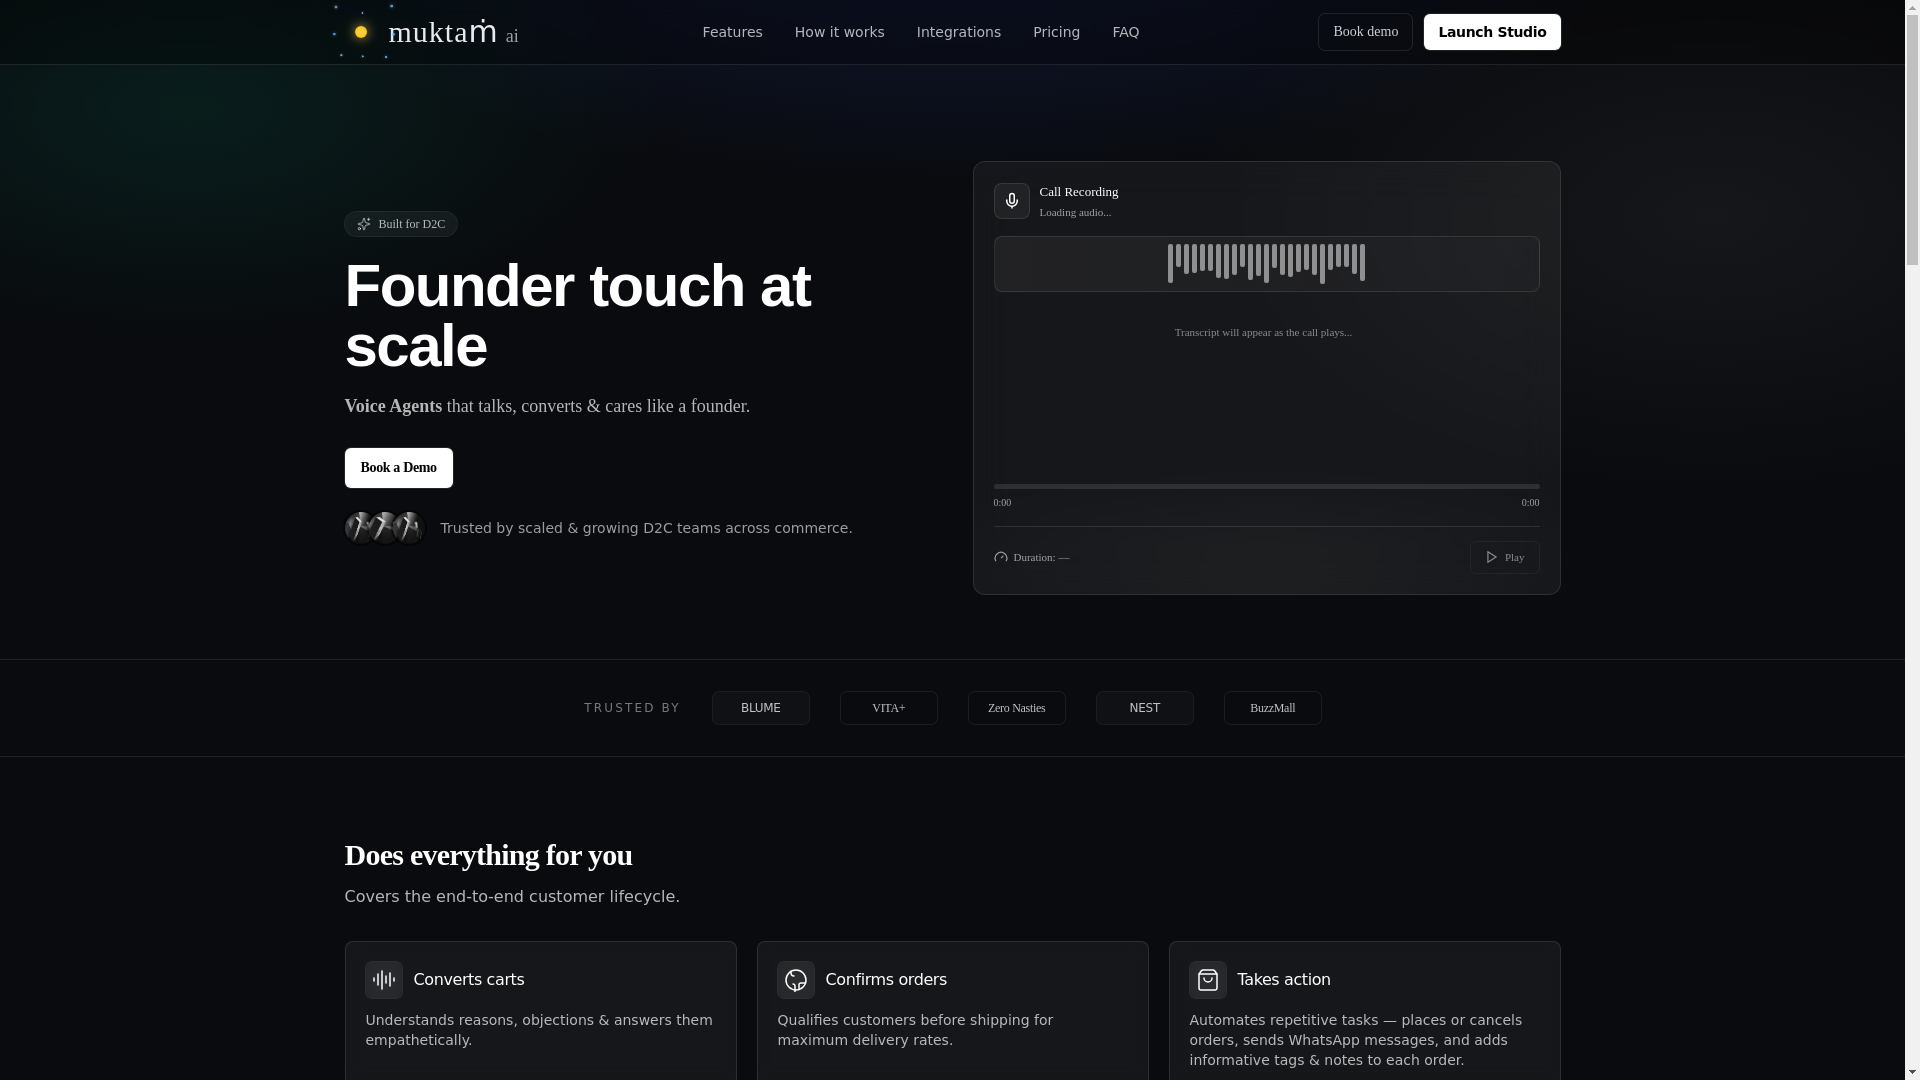Click the trusted team avatar thumbnails

pos(385,528)
